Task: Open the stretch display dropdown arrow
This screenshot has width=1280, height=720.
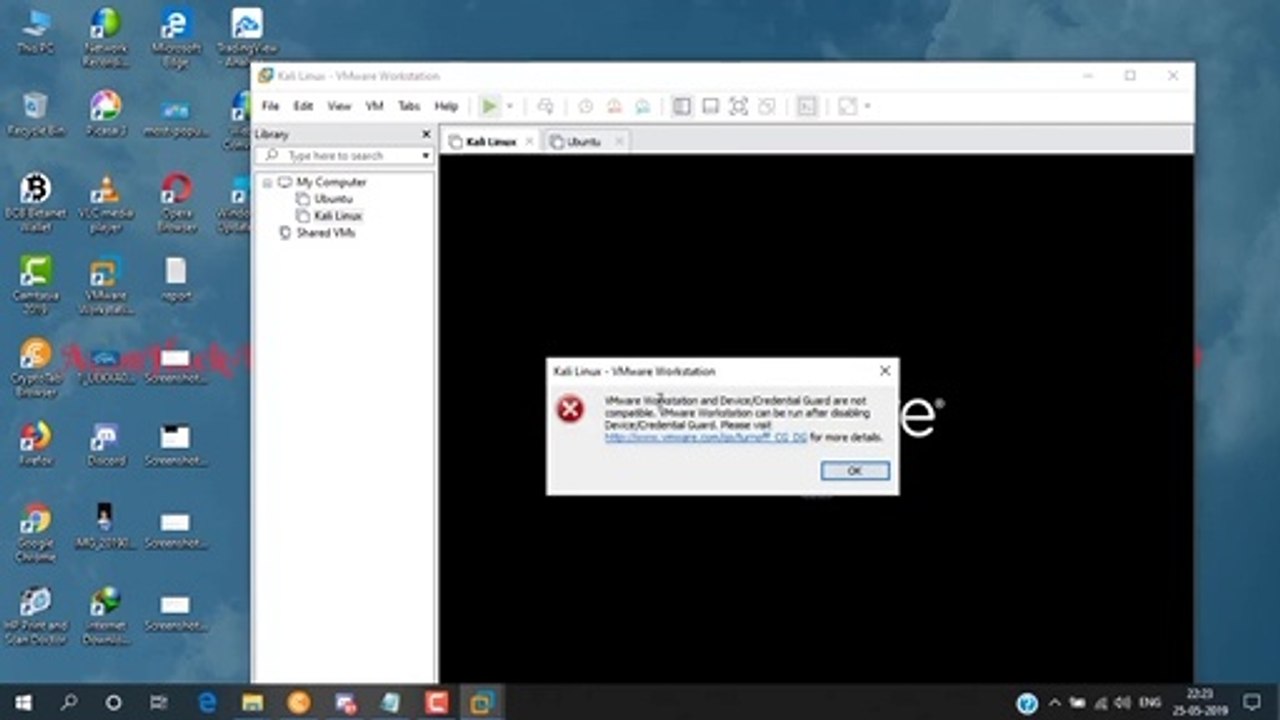Action: [867, 106]
